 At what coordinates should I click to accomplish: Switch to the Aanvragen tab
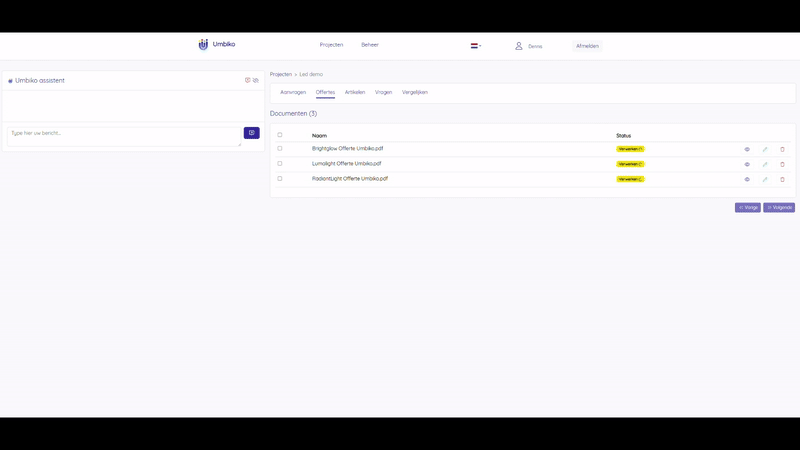tap(293, 92)
